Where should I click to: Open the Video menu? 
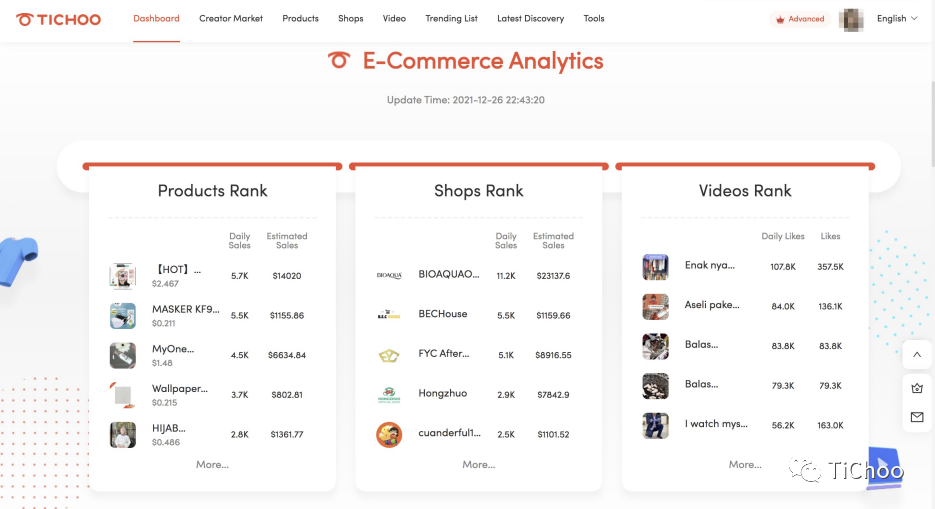point(394,18)
